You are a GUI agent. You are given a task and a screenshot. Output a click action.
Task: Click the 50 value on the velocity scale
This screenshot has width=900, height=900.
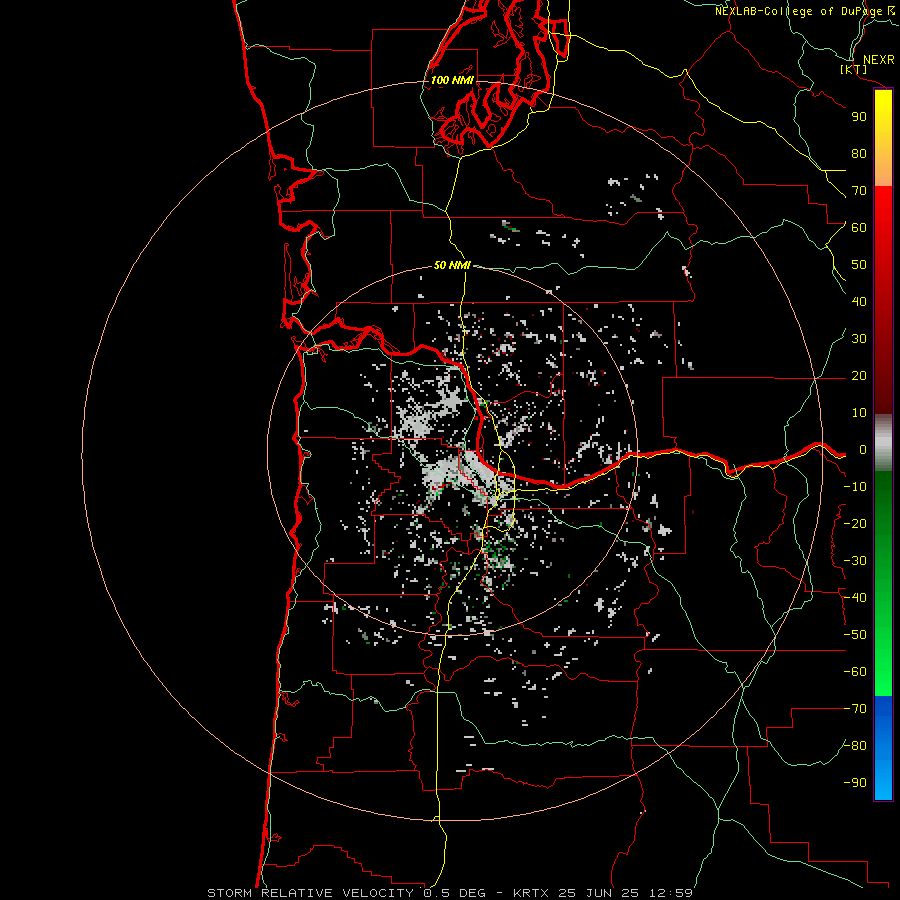(859, 265)
